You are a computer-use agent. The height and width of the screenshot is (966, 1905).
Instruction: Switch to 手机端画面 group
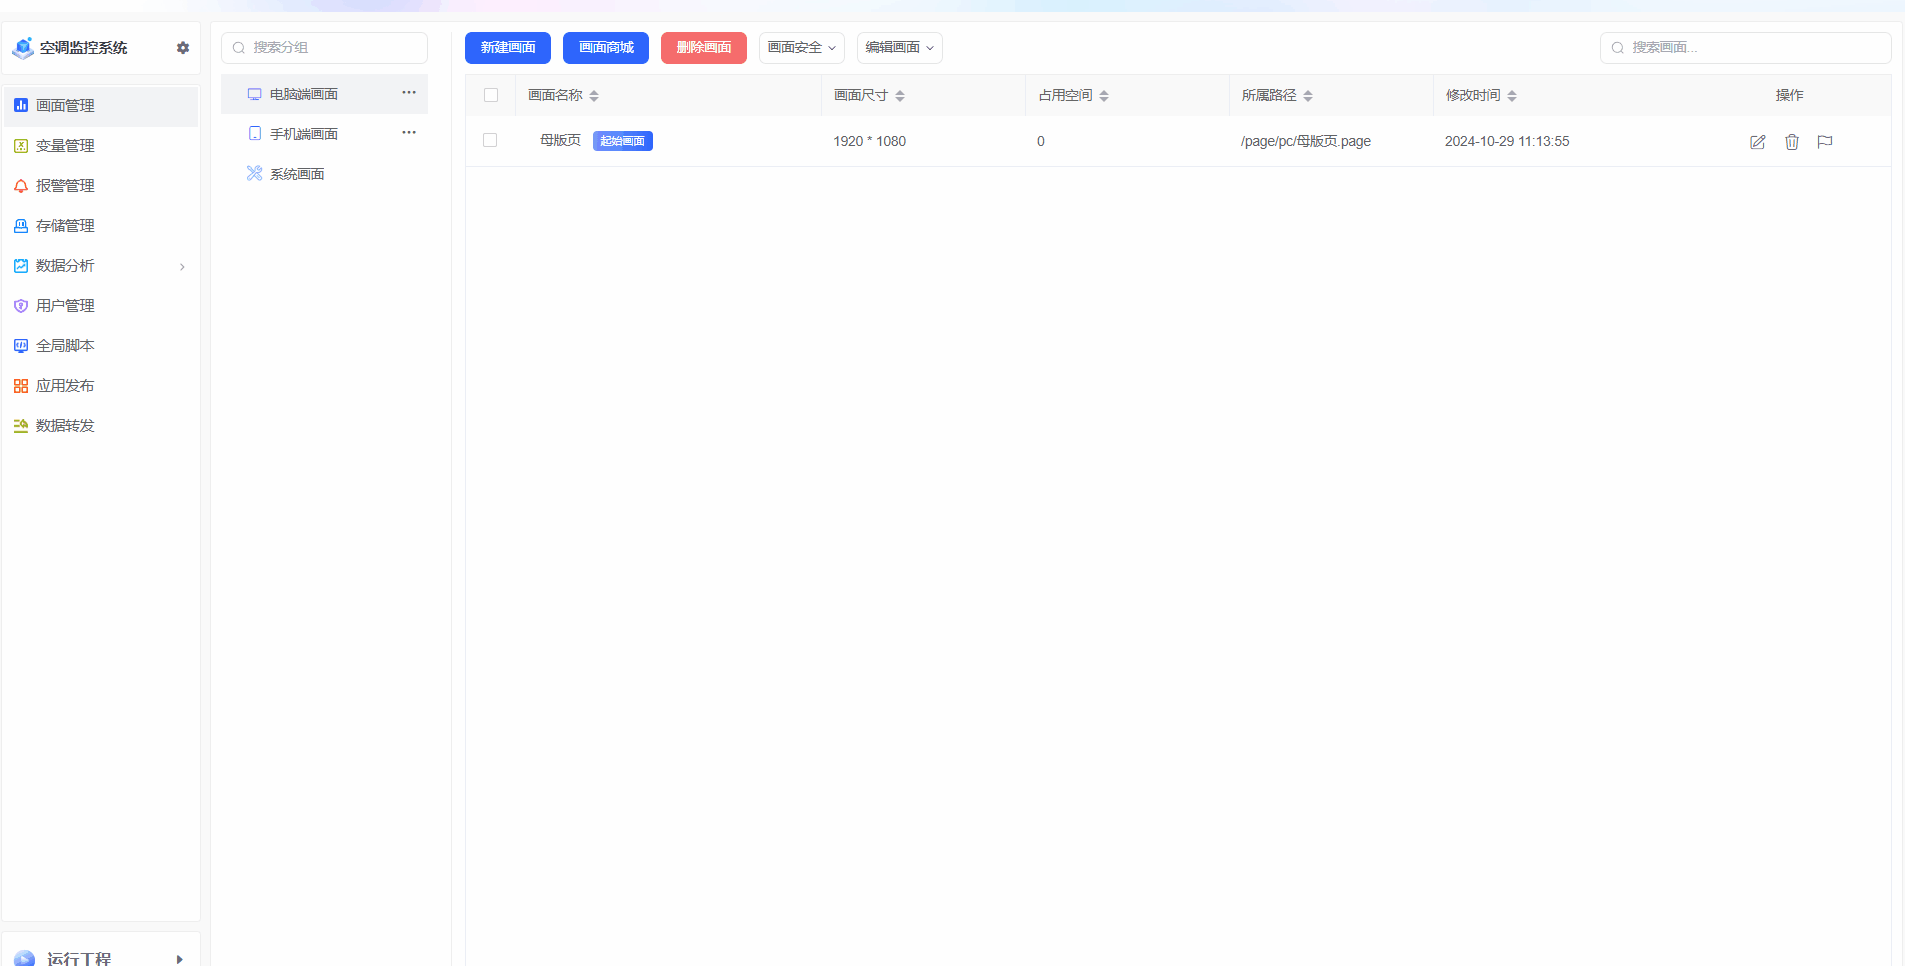303,132
